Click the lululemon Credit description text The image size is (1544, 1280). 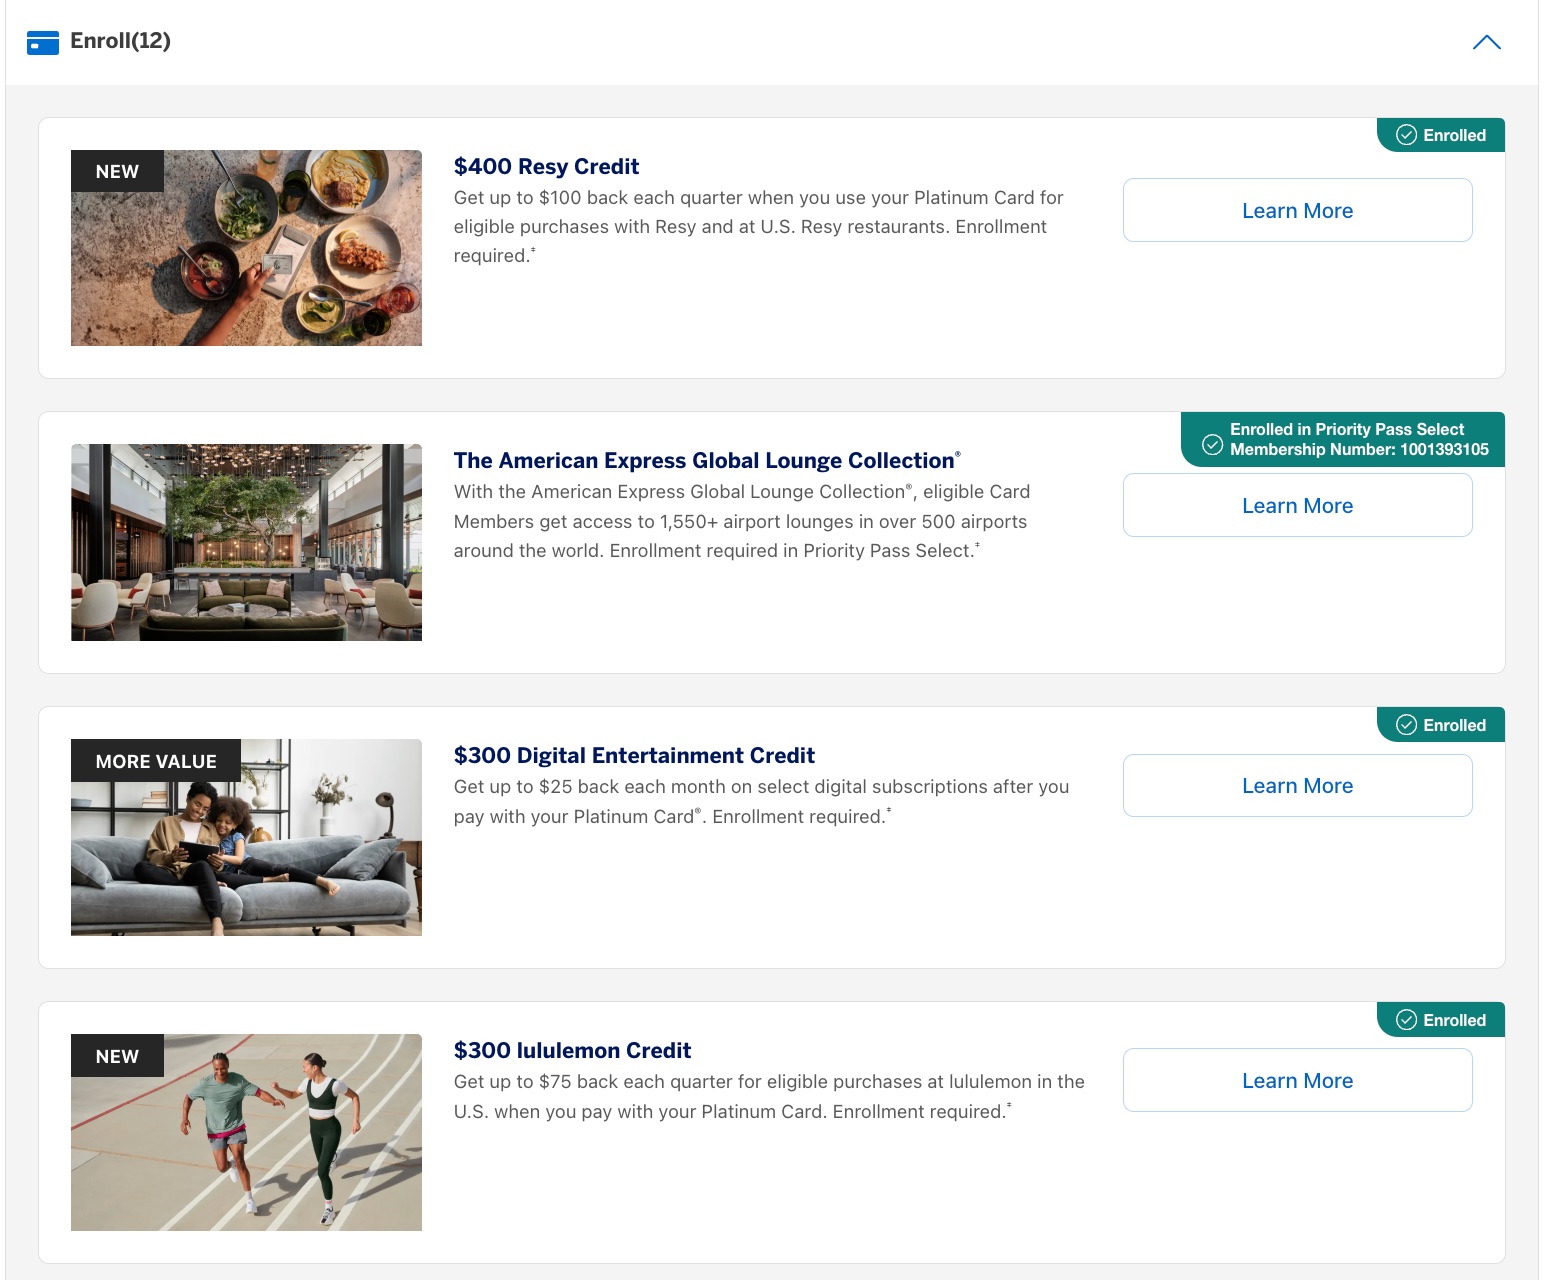click(769, 1096)
